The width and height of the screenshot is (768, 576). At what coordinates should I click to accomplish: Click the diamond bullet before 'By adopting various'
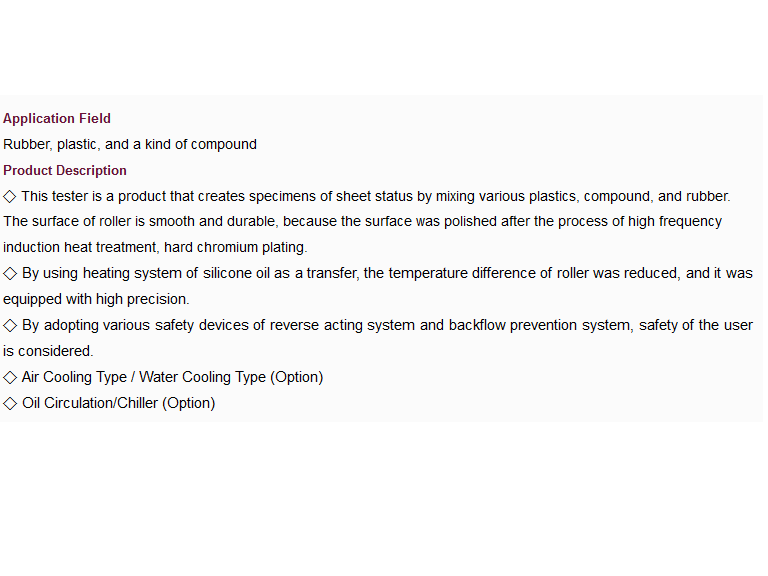10,326
